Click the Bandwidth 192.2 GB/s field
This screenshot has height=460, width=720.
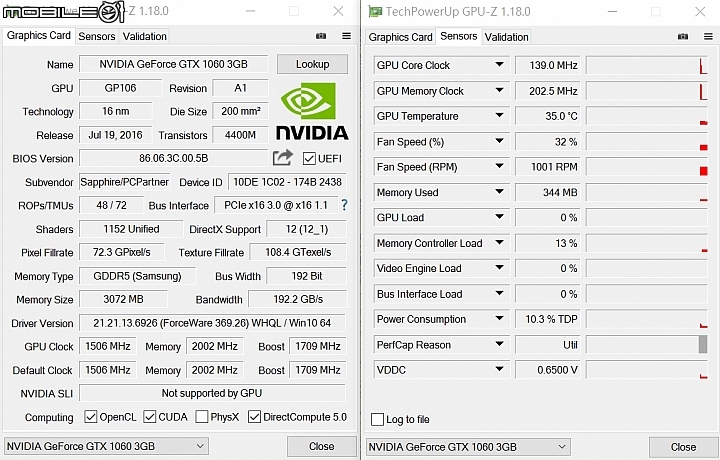point(298,299)
